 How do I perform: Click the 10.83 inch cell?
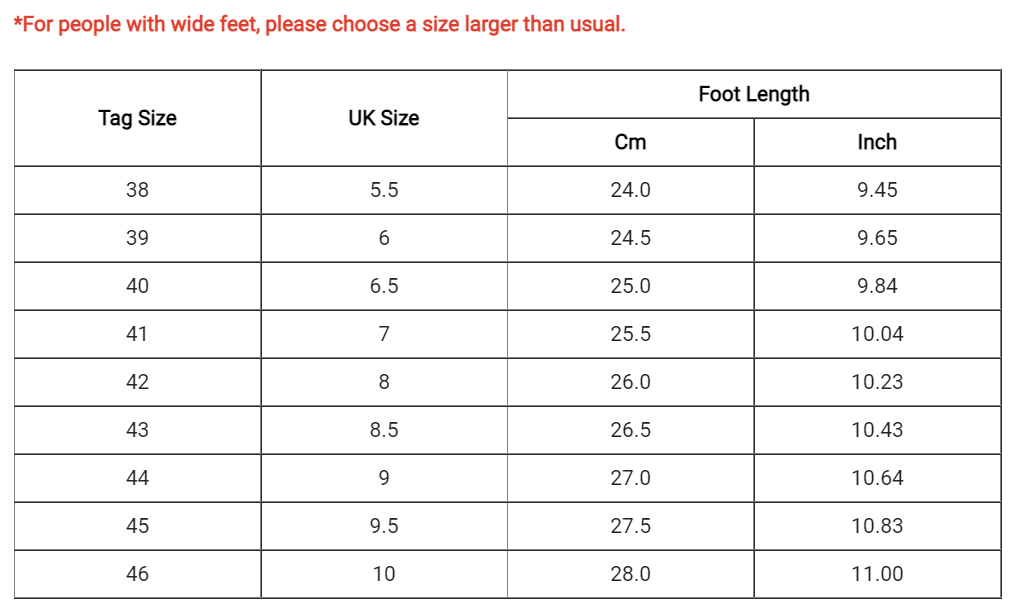click(877, 526)
